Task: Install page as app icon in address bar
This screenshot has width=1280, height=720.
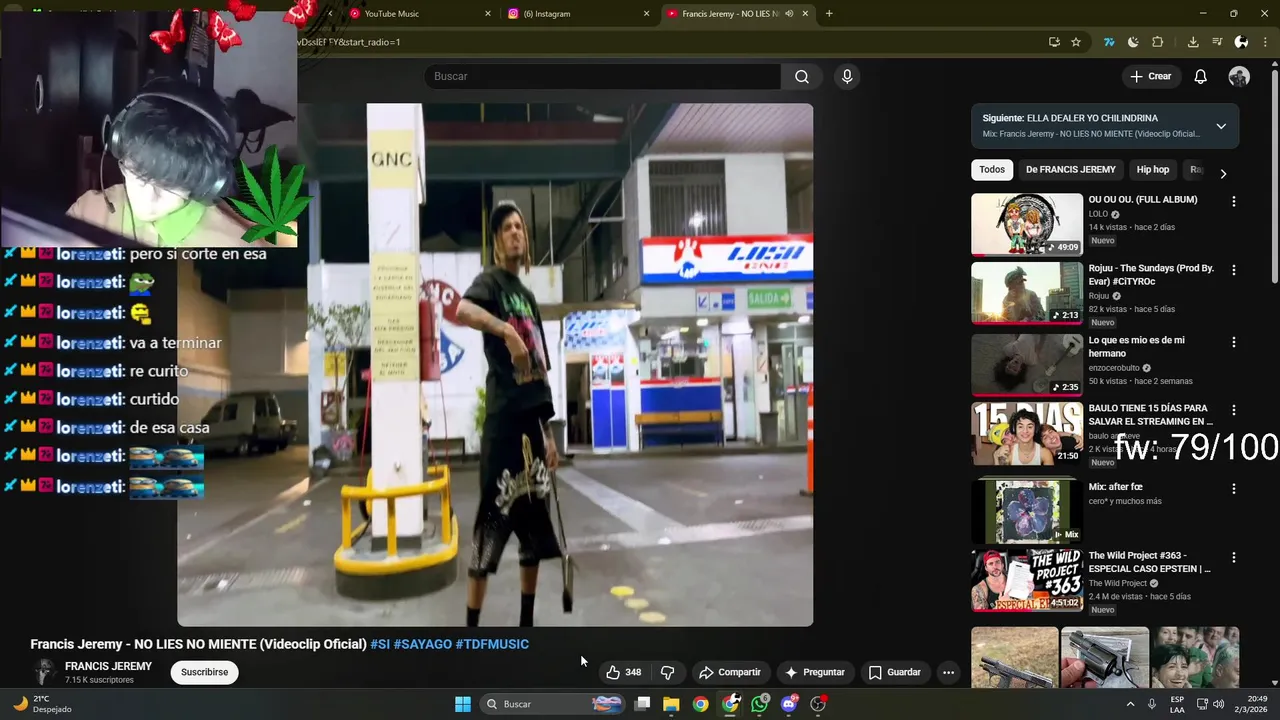Action: tap(1054, 42)
